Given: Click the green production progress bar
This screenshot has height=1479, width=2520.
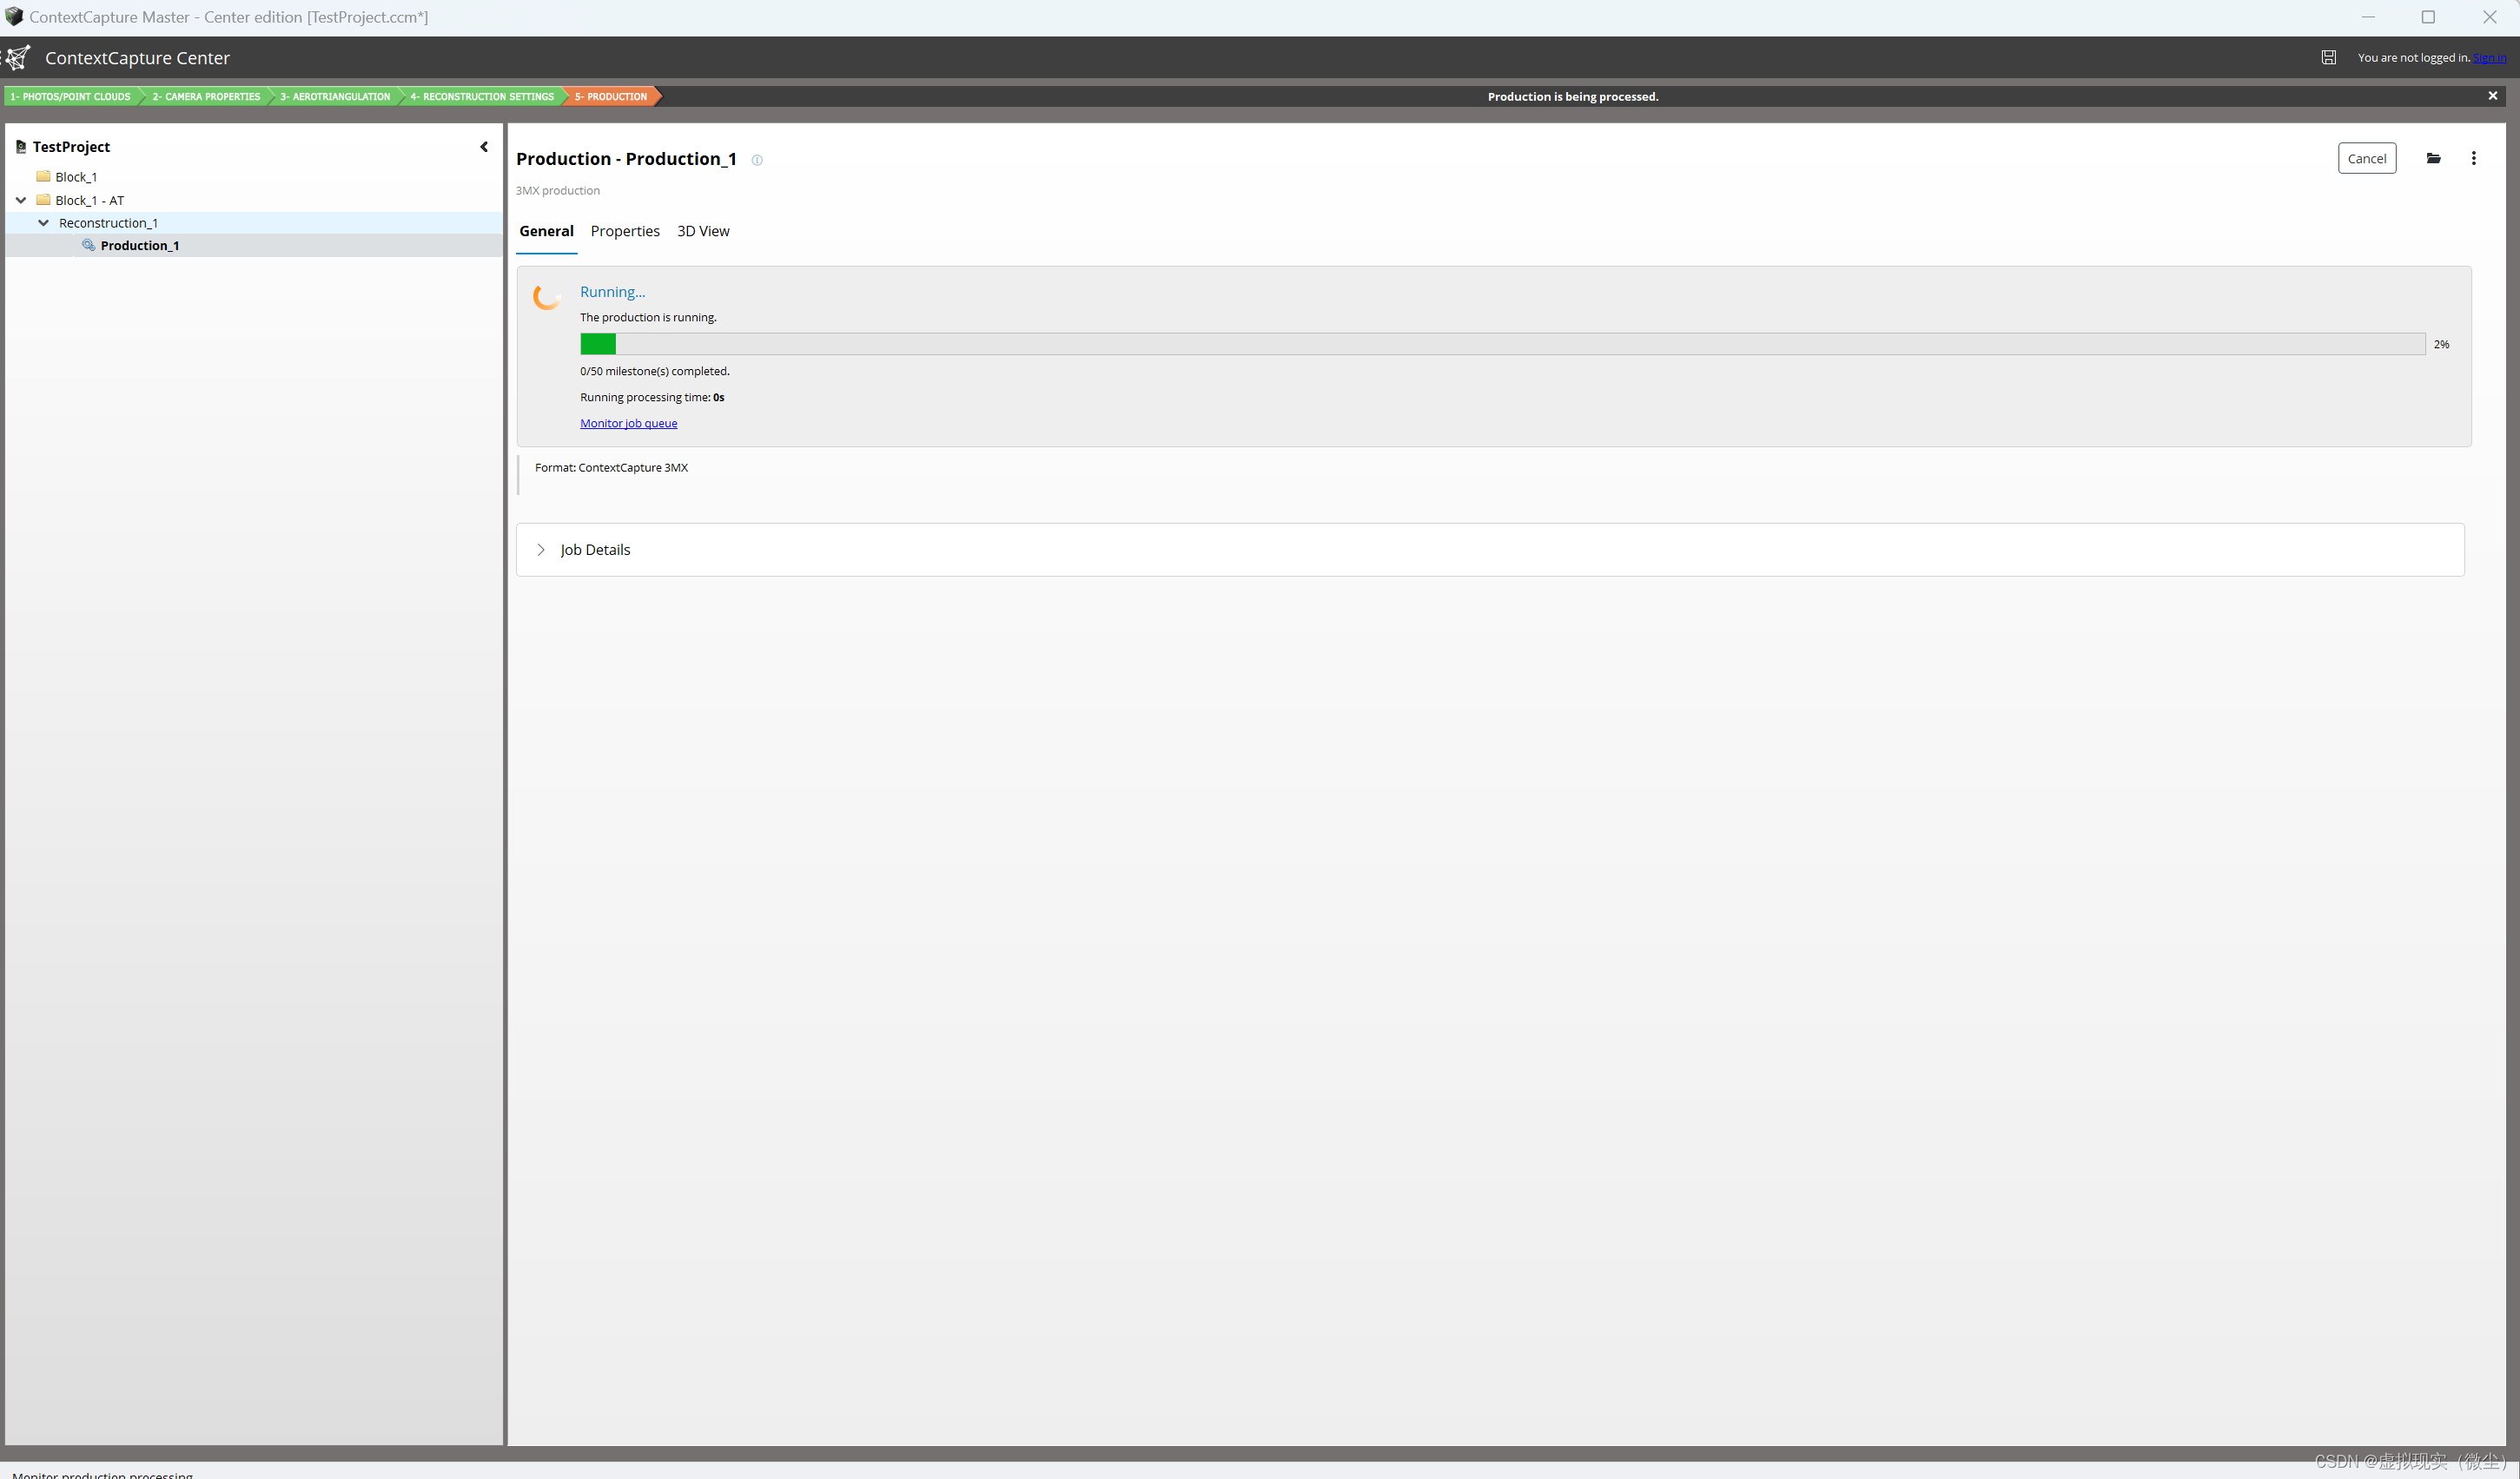Looking at the screenshot, I should pyautogui.click(x=598, y=344).
